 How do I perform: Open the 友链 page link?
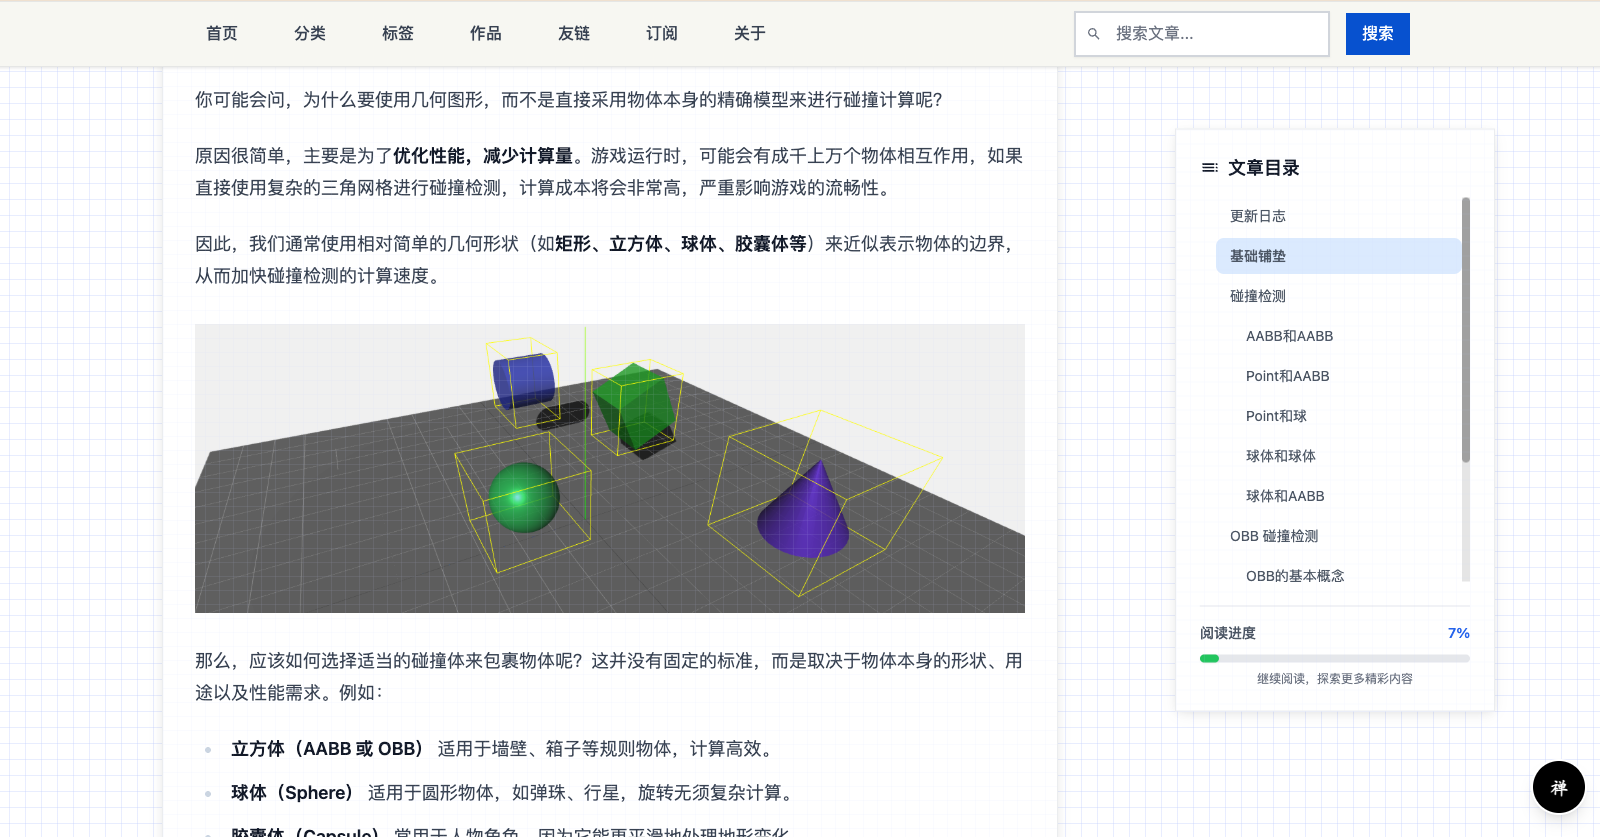coord(574,34)
